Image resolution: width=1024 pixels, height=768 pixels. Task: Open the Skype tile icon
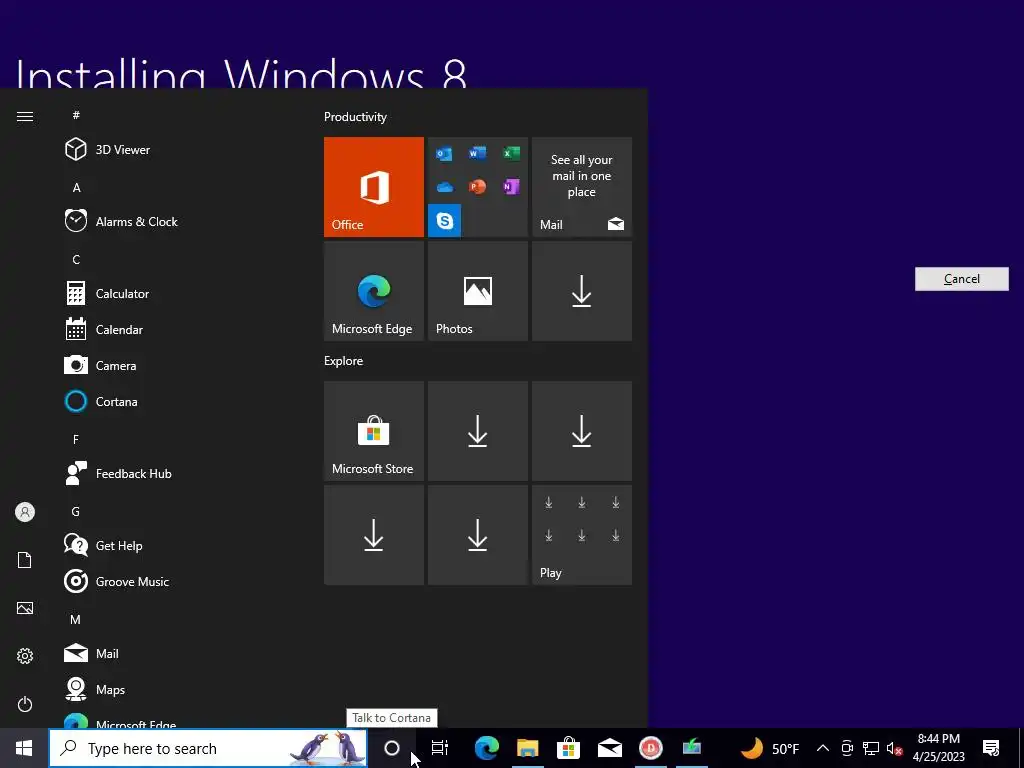tap(445, 221)
